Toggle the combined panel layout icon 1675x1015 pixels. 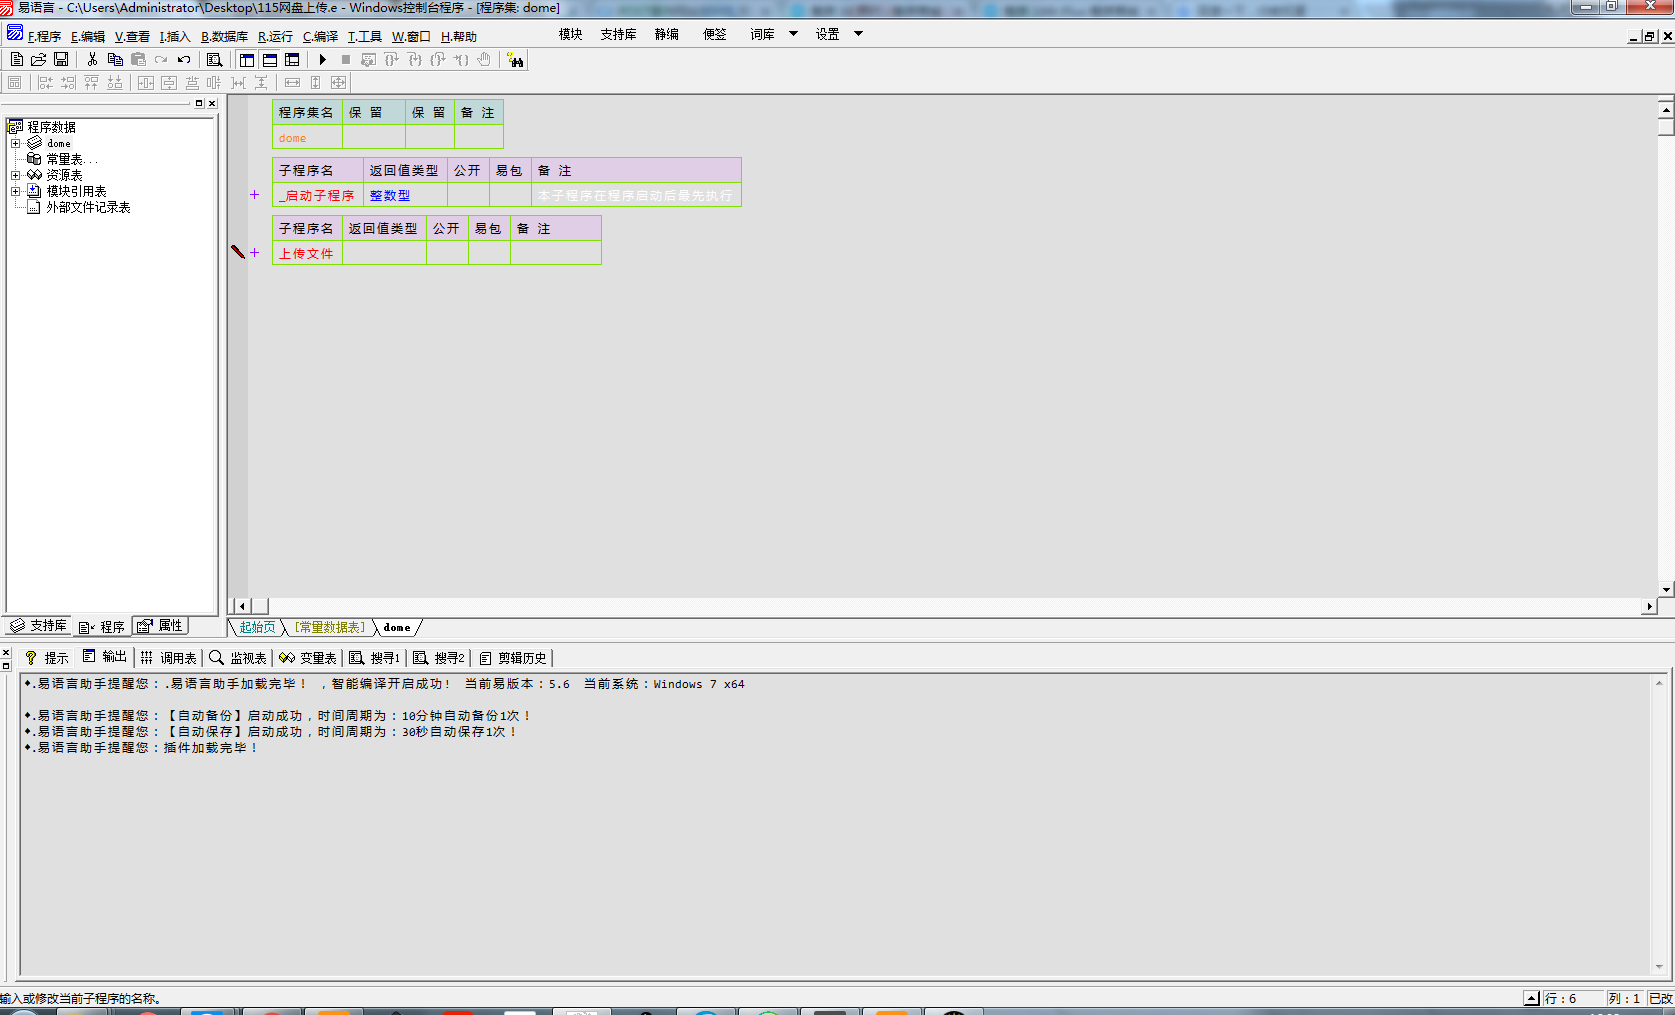(292, 60)
